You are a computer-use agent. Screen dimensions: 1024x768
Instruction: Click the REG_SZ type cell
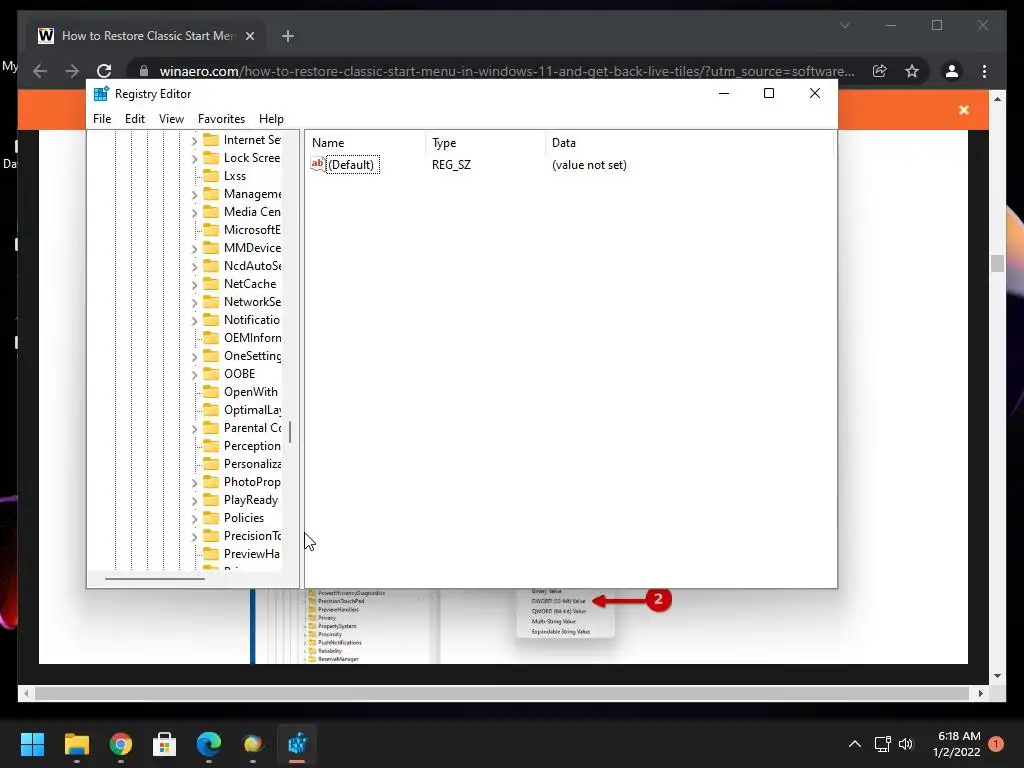[x=451, y=165]
